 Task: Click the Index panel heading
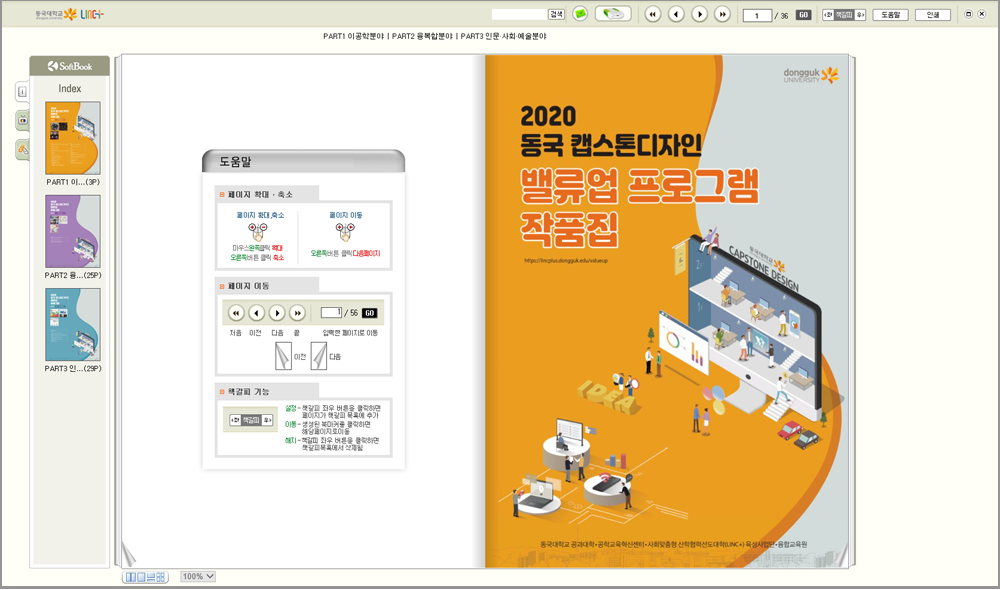pyautogui.click(x=70, y=89)
